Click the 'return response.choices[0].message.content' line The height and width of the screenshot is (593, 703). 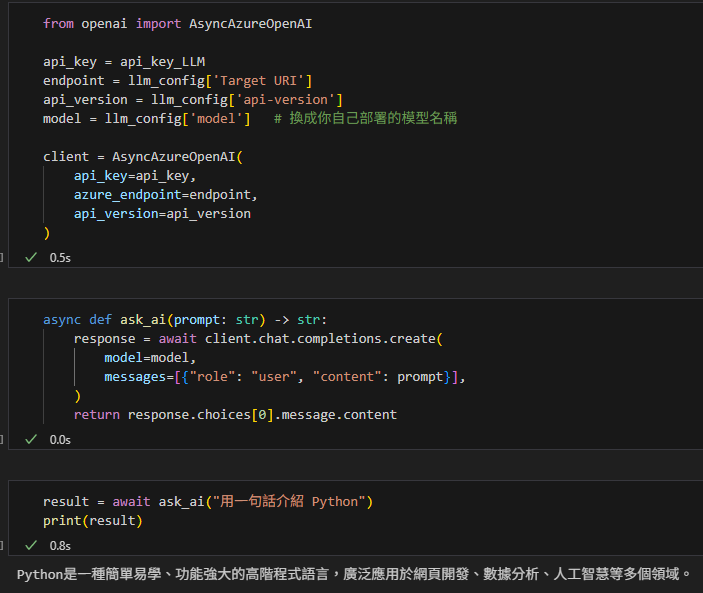pos(235,415)
